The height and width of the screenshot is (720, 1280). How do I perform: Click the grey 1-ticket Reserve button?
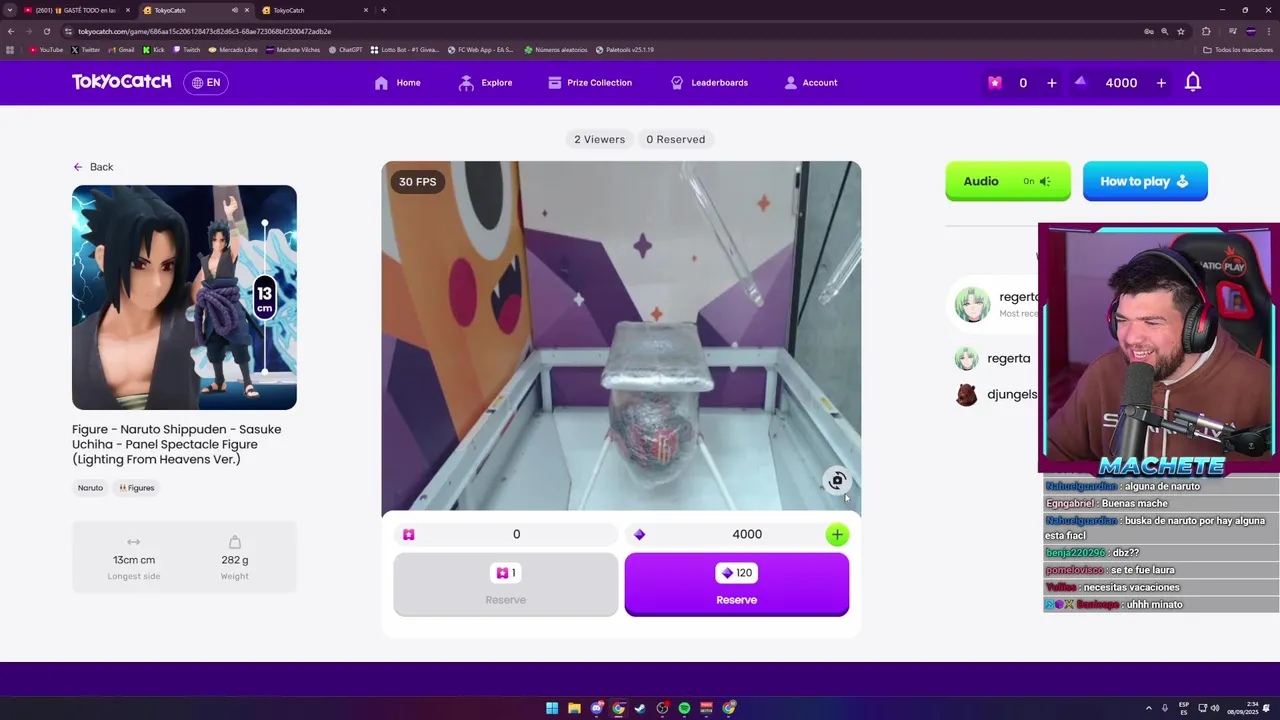(x=506, y=585)
